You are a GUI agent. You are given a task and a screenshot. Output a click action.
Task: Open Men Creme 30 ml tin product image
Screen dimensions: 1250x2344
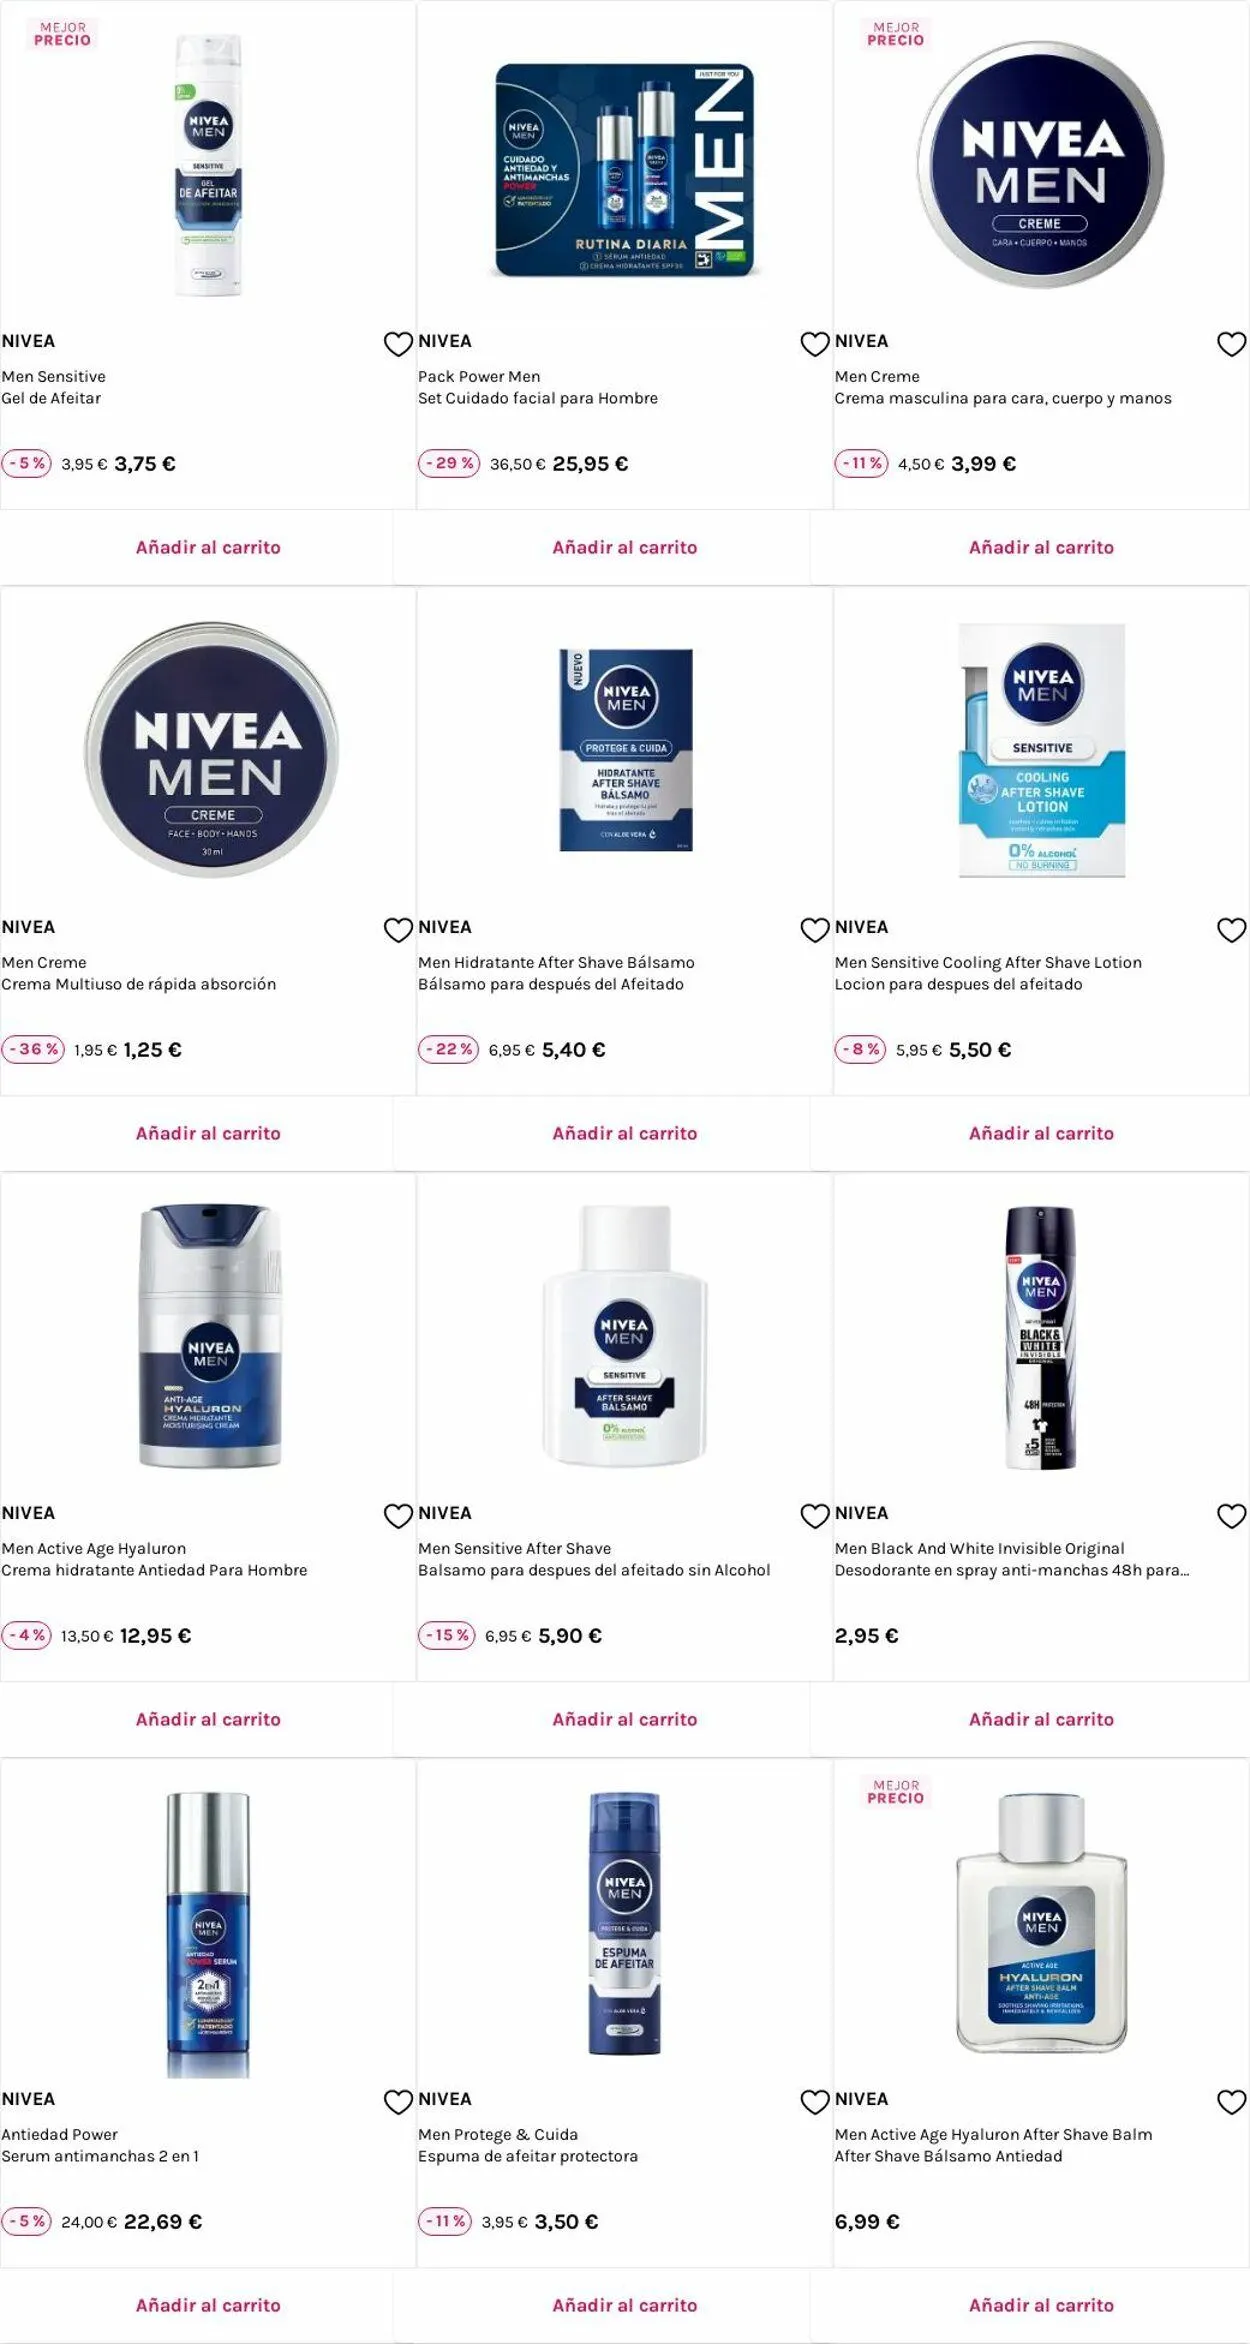click(x=212, y=750)
